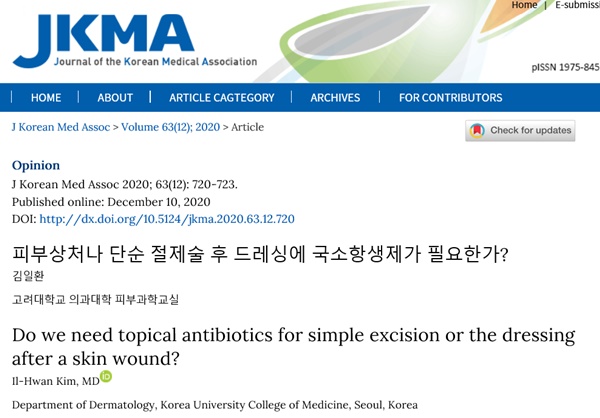Click the Korean article title
The width and height of the screenshot is (600, 418).
(x=260, y=254)
